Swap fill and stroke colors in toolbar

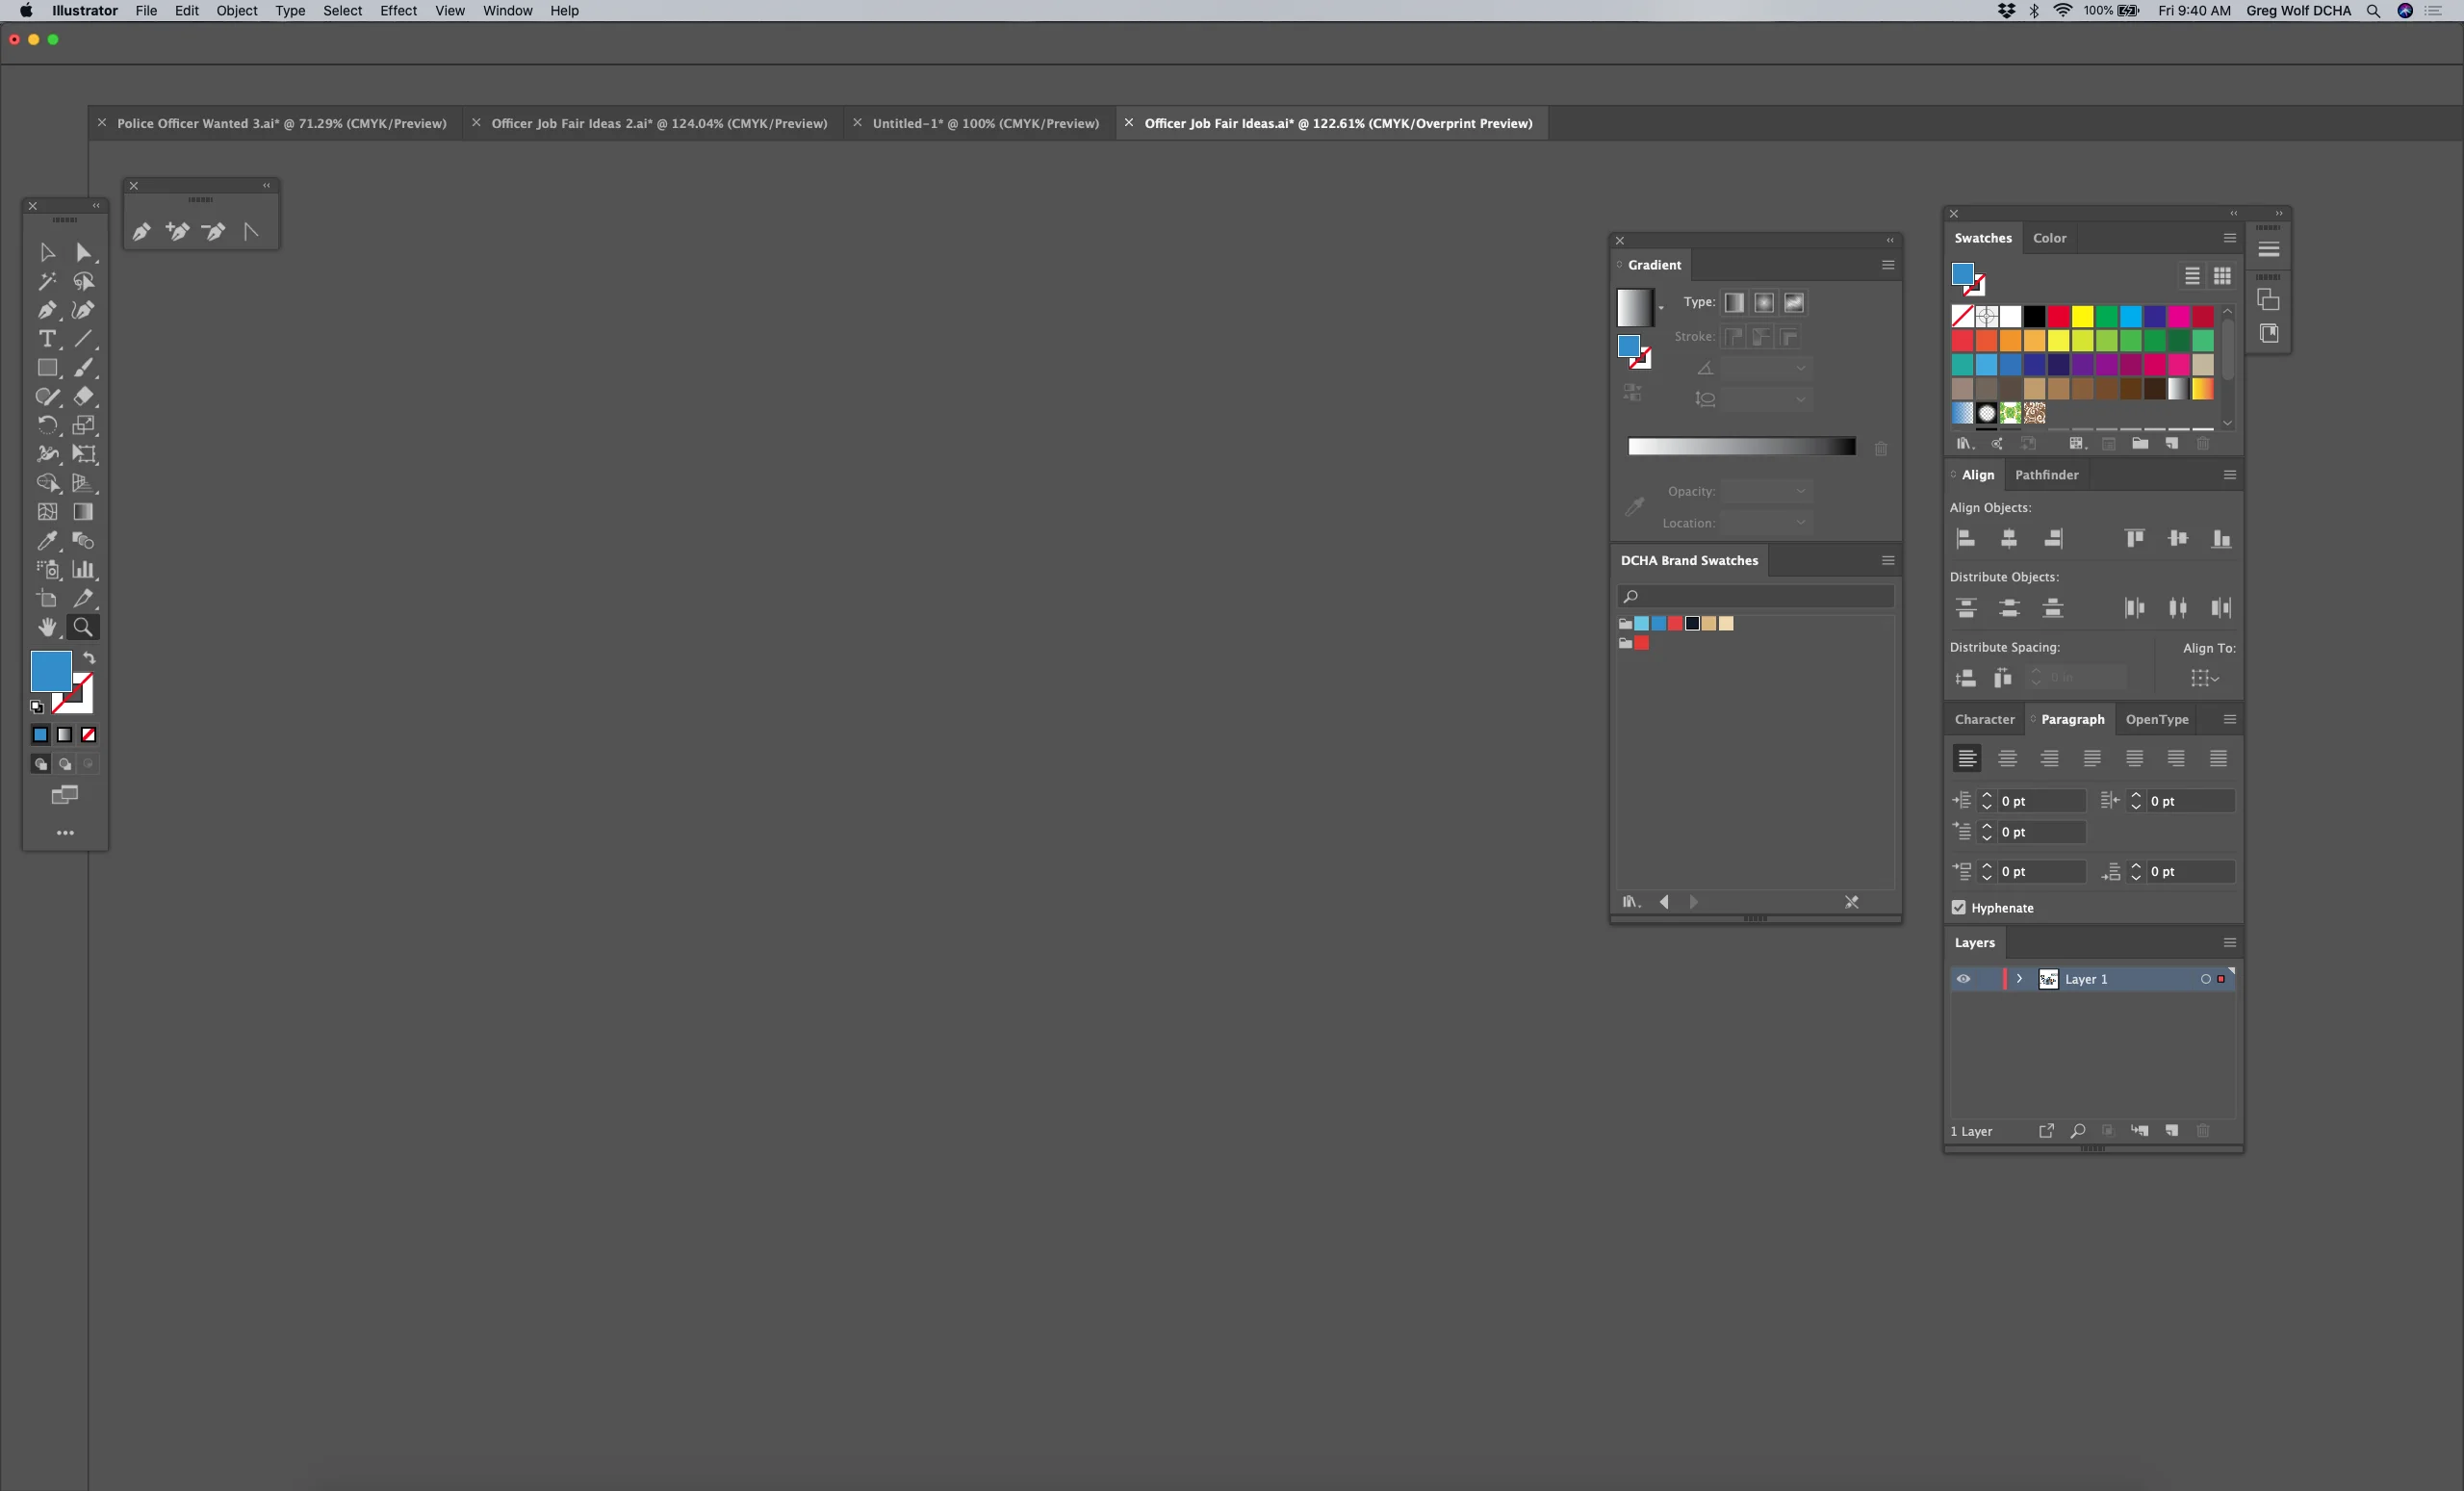(89, 658)
